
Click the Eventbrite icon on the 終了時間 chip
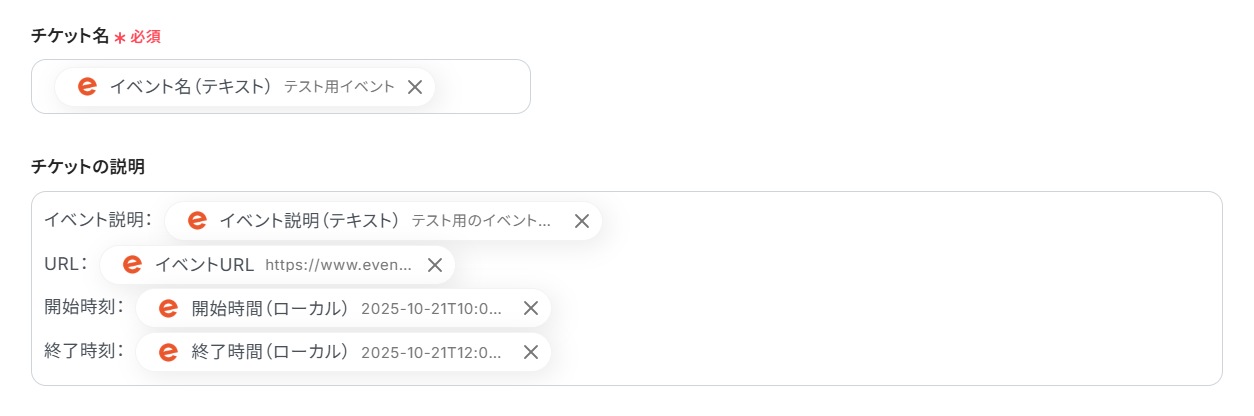click(168, 352)
